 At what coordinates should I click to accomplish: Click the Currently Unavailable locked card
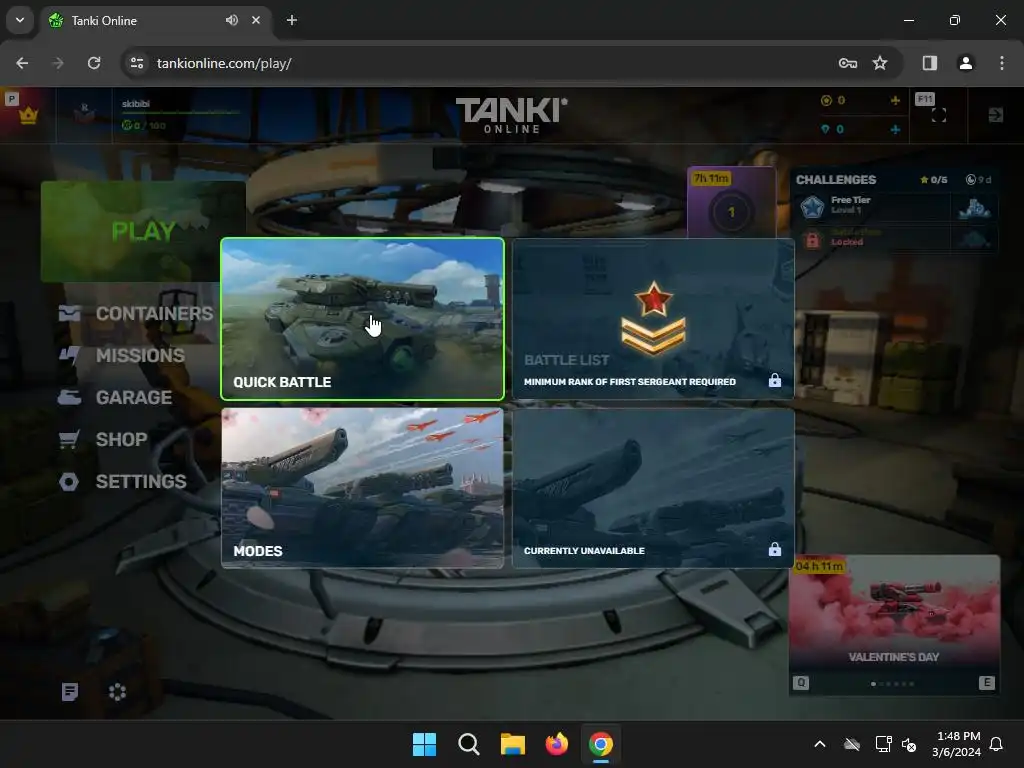pos(653,488)
